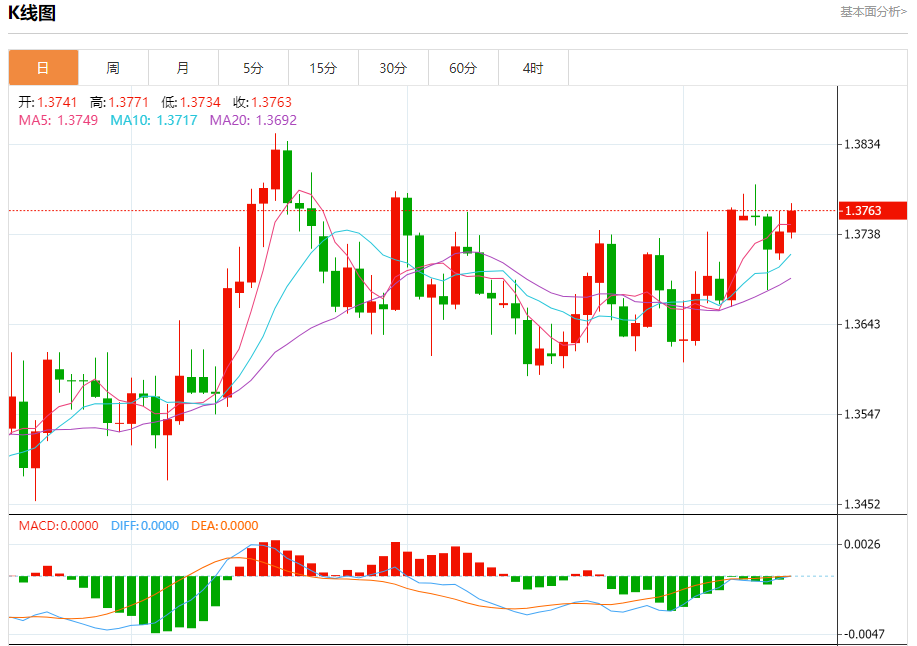This screenshot has height=646, width=917.
Task: Open the 60分 interval tab
Action: pos(463,68)
